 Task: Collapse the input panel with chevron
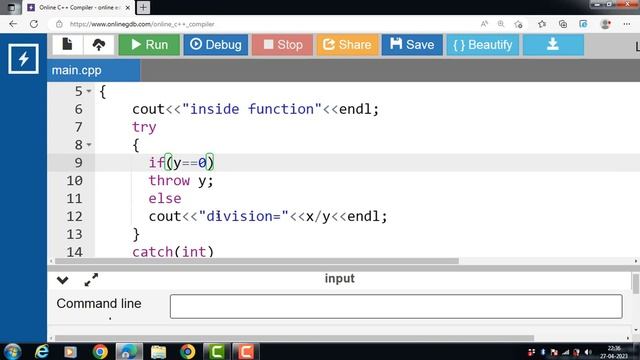(x=62, y=280)
